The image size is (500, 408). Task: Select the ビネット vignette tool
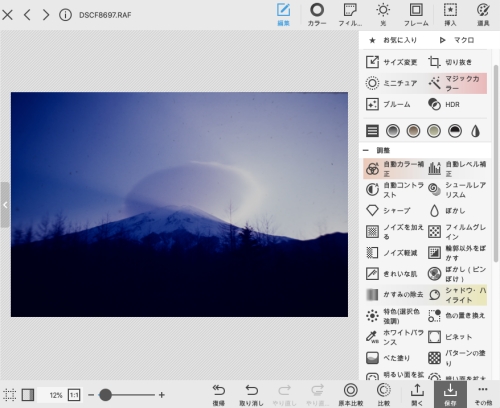(450, 337)
